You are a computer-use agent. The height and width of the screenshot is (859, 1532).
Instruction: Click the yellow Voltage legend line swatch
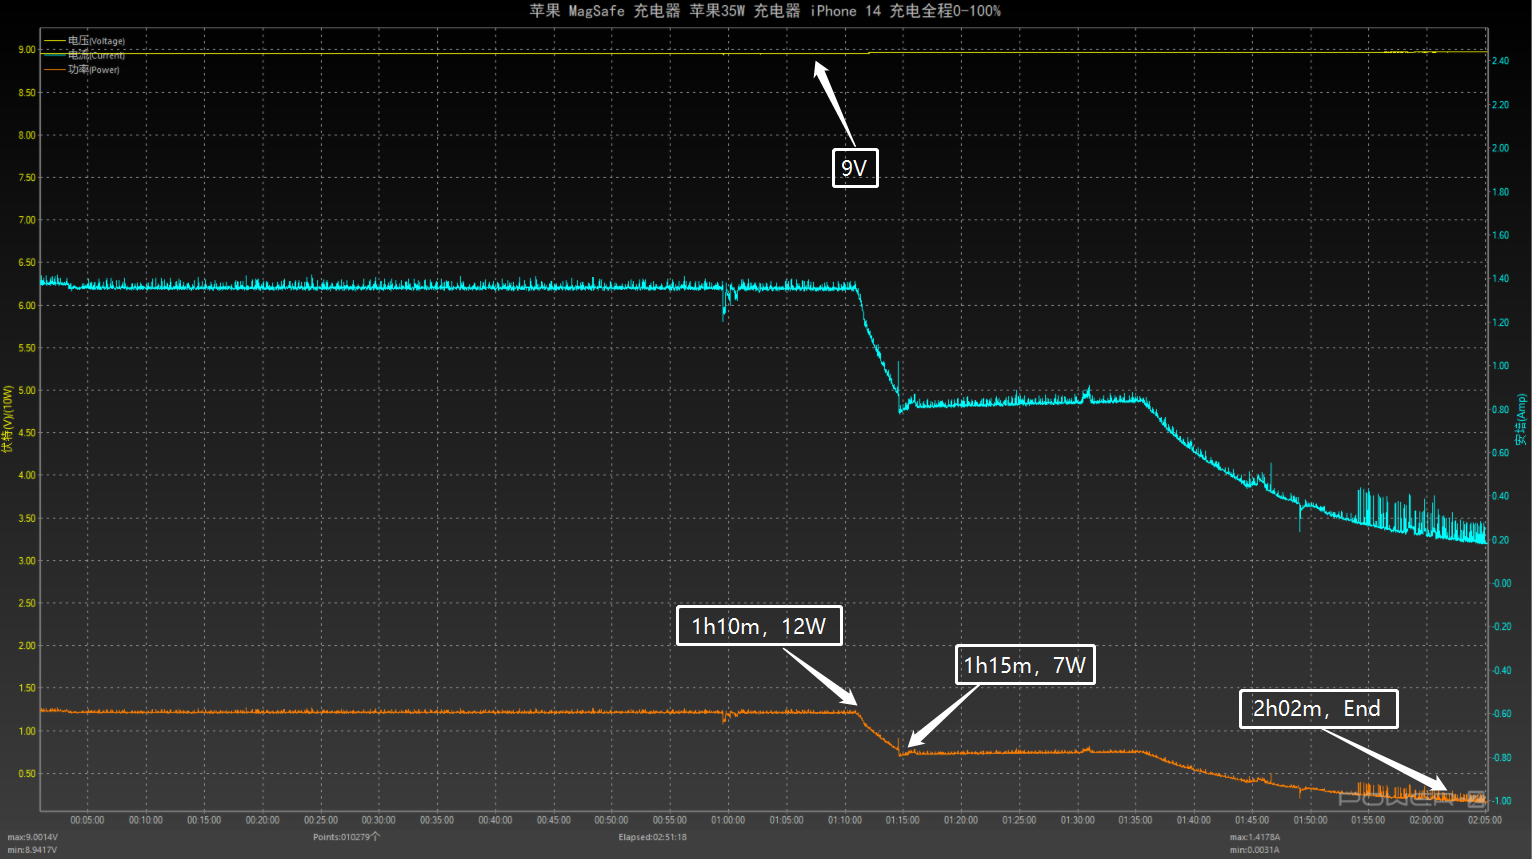point(54,41)
